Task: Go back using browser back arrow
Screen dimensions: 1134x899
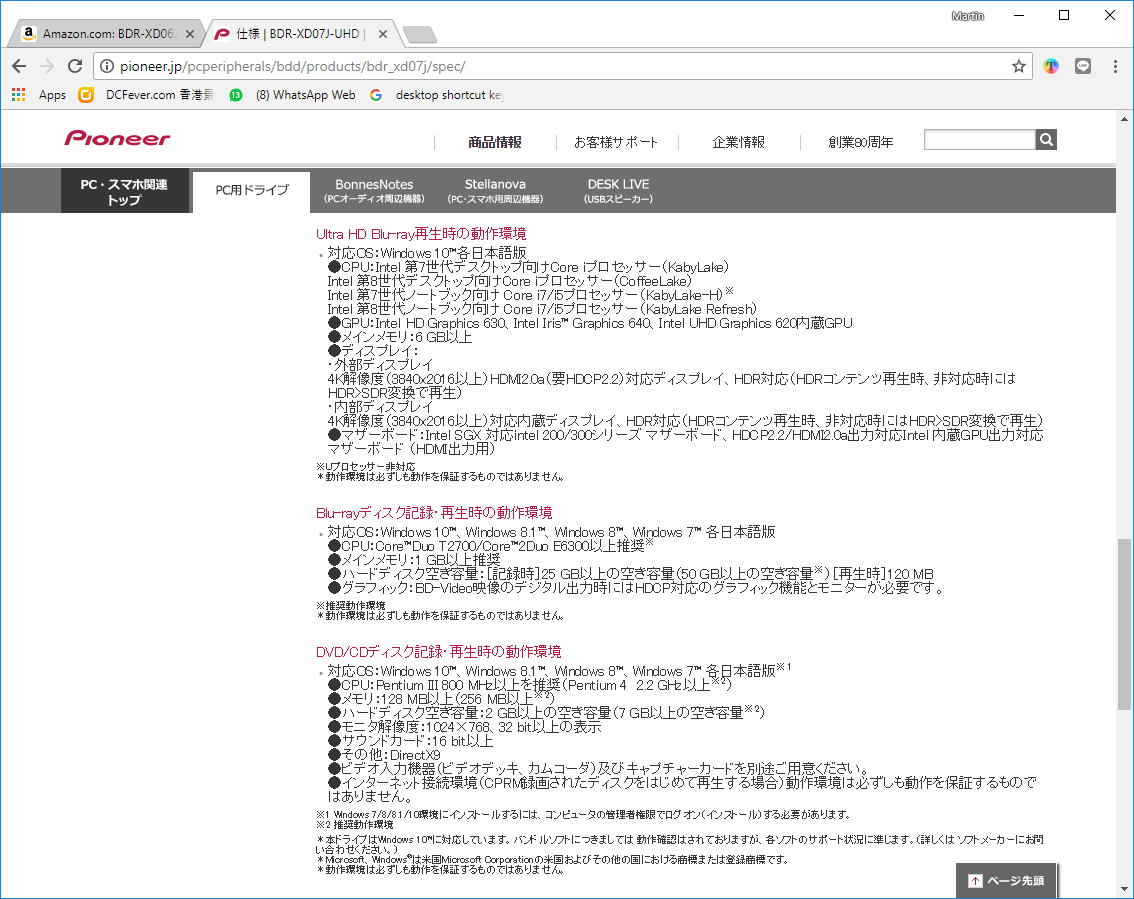Action: tap(19, 66)
